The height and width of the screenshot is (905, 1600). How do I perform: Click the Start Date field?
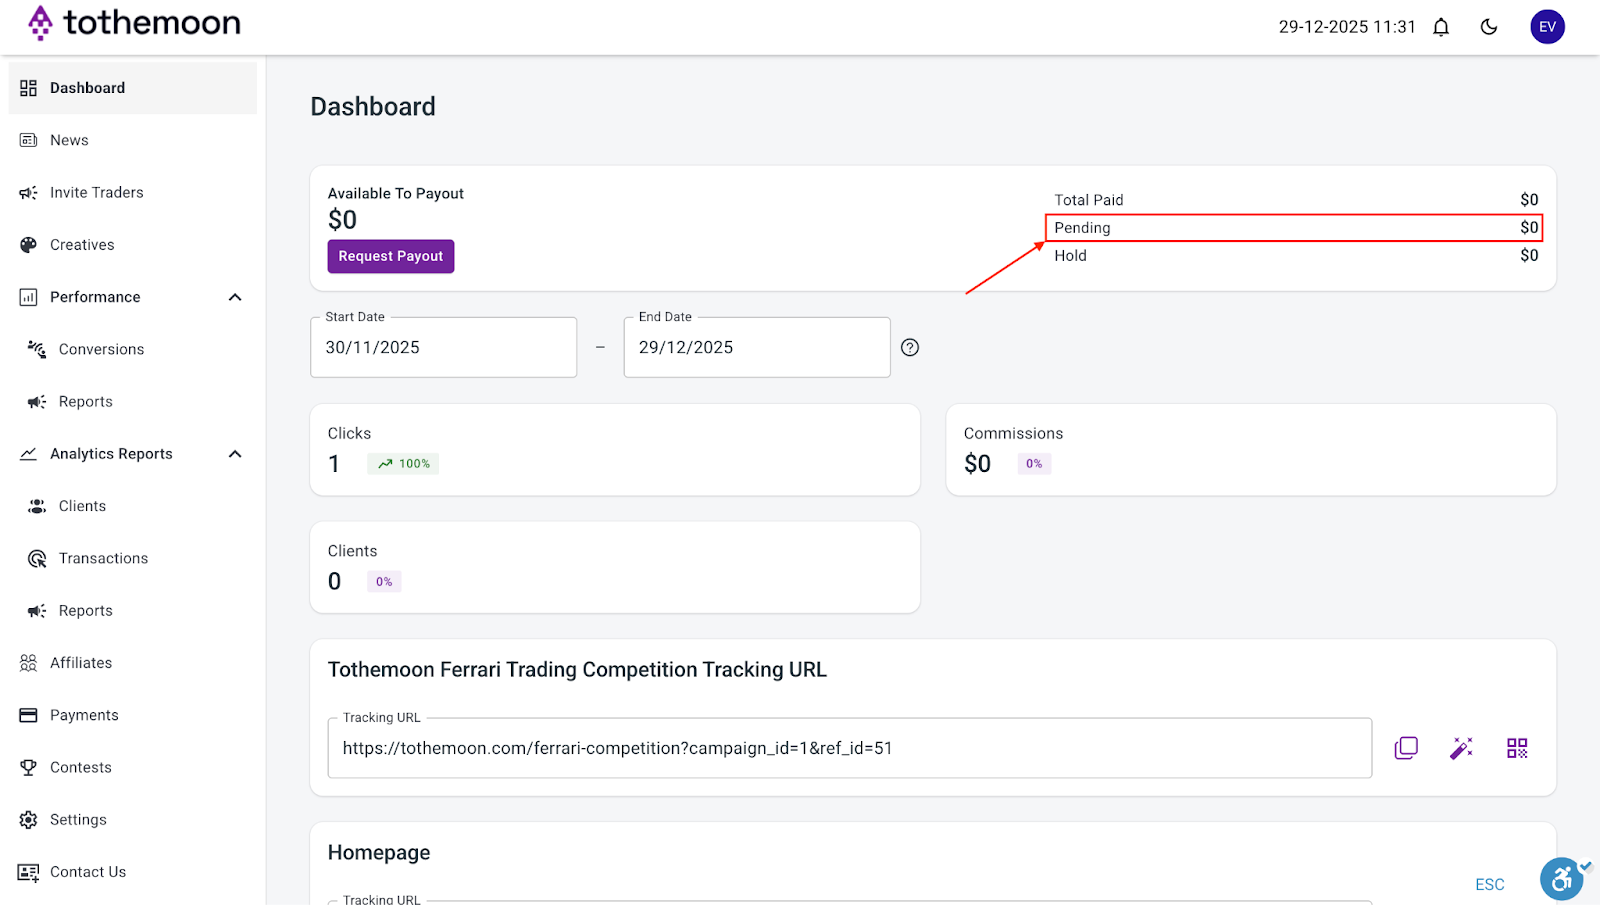444,347
